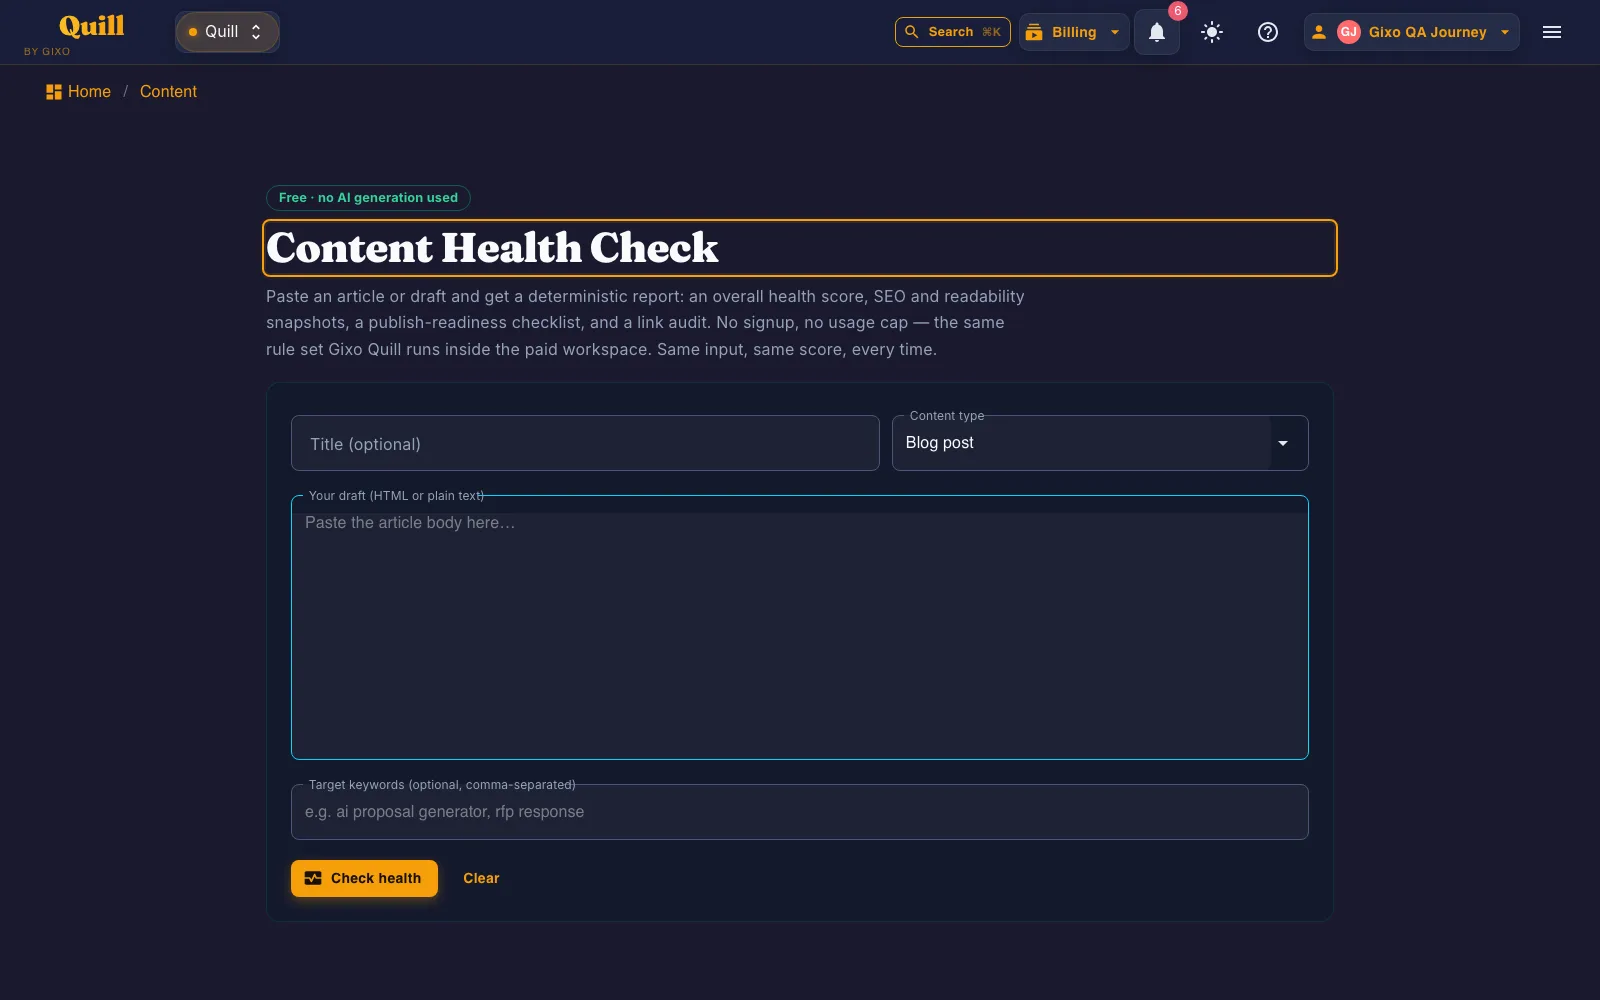Open the Search command bar
This screenshot has height=1000, width=1600.
pos(952,32)
